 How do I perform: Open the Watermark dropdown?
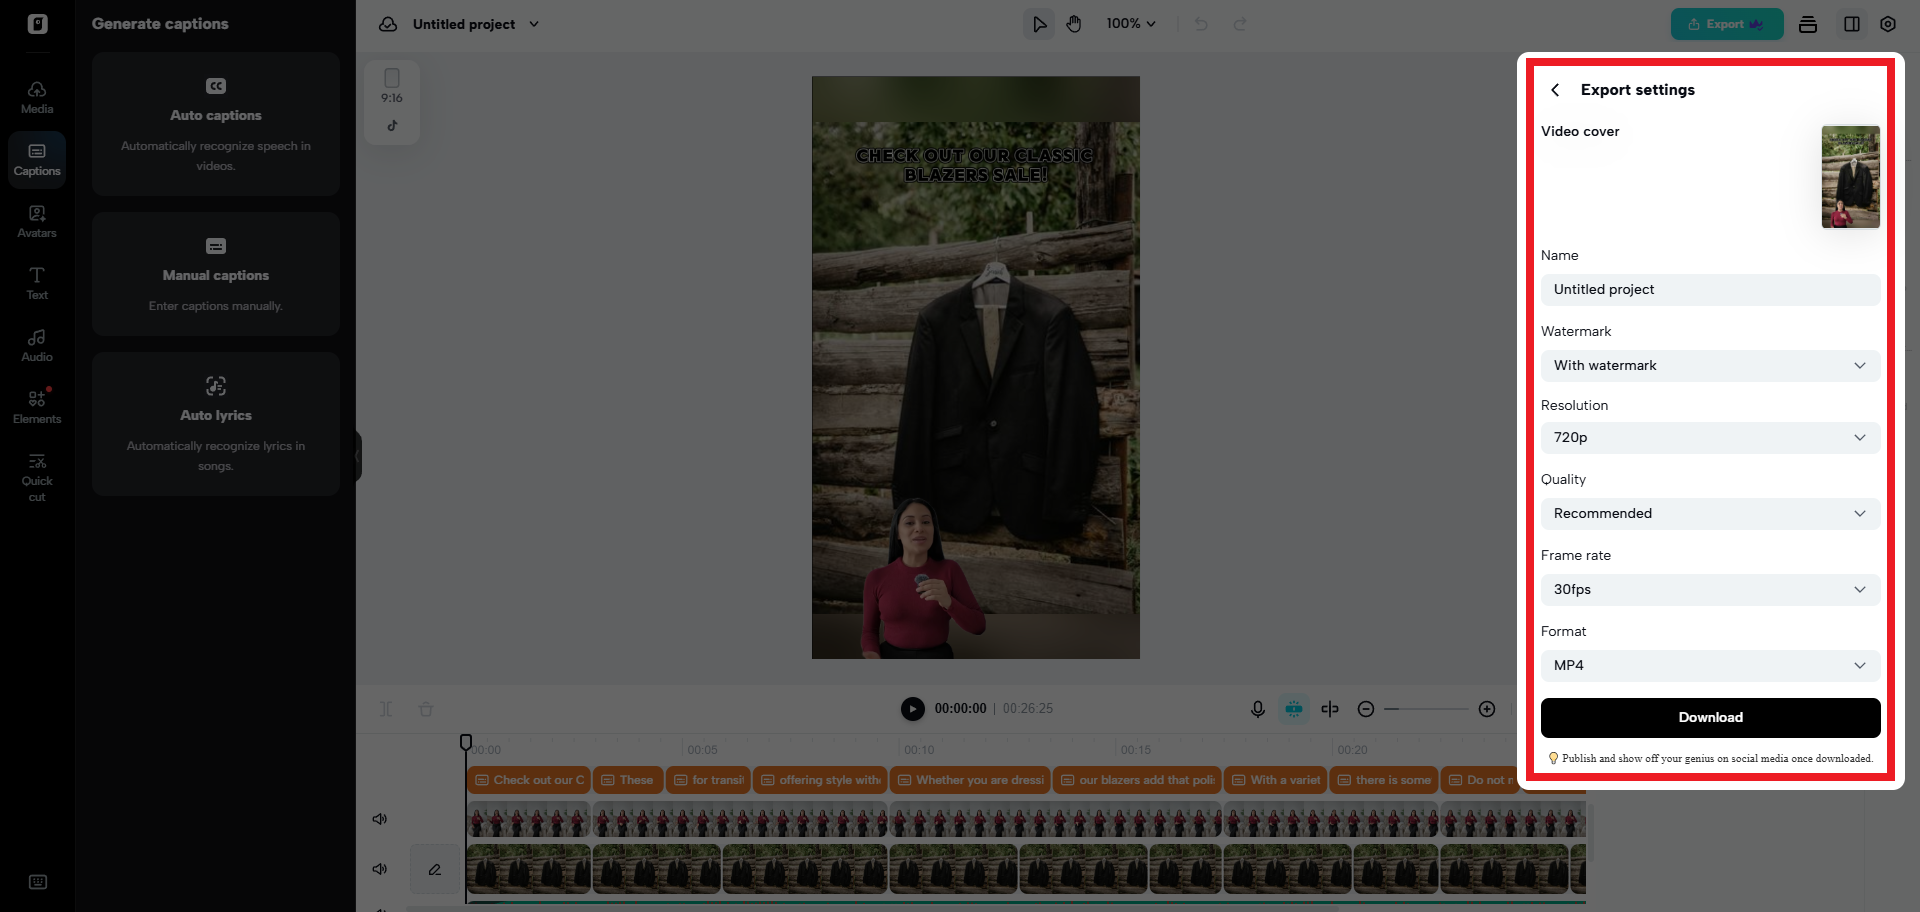pos(1710,366)
